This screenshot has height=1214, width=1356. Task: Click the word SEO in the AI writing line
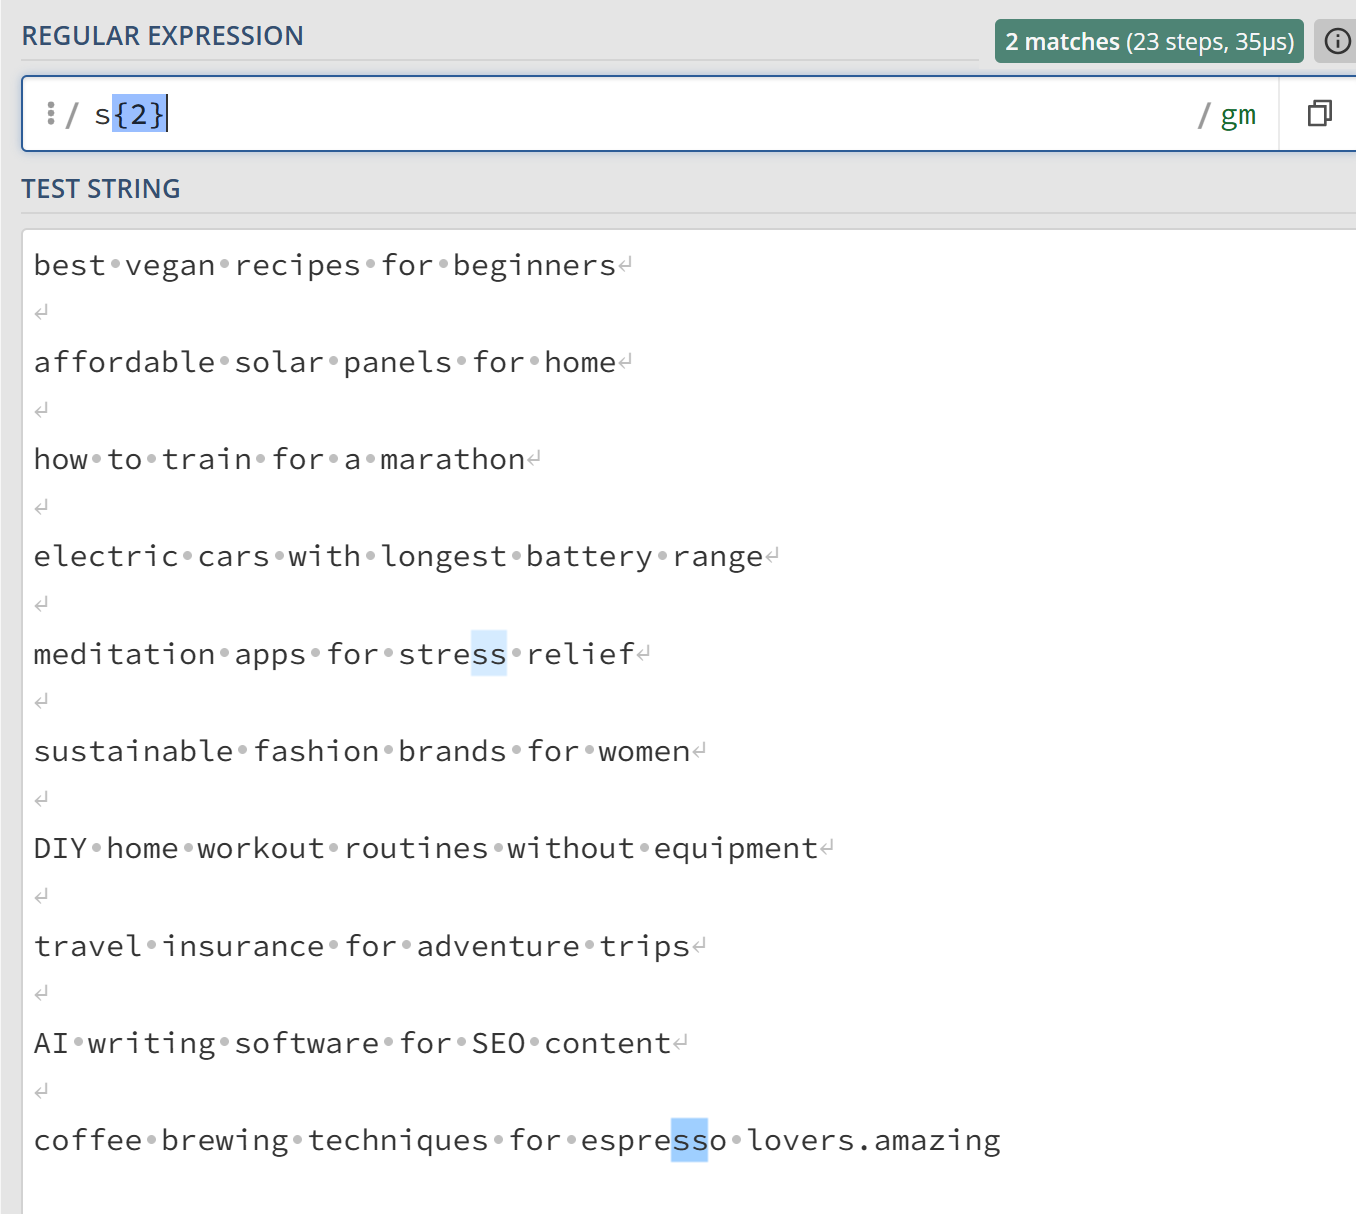click(x=500, y=1042)
